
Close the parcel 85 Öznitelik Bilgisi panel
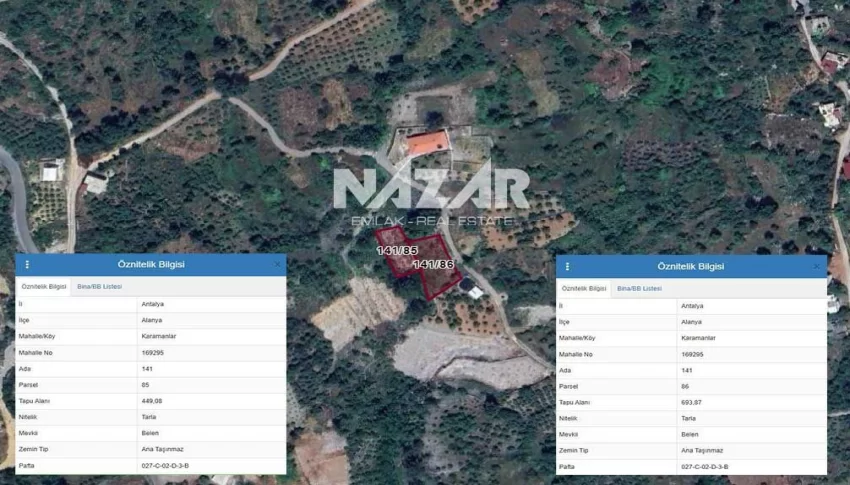(x=277, y=265)
